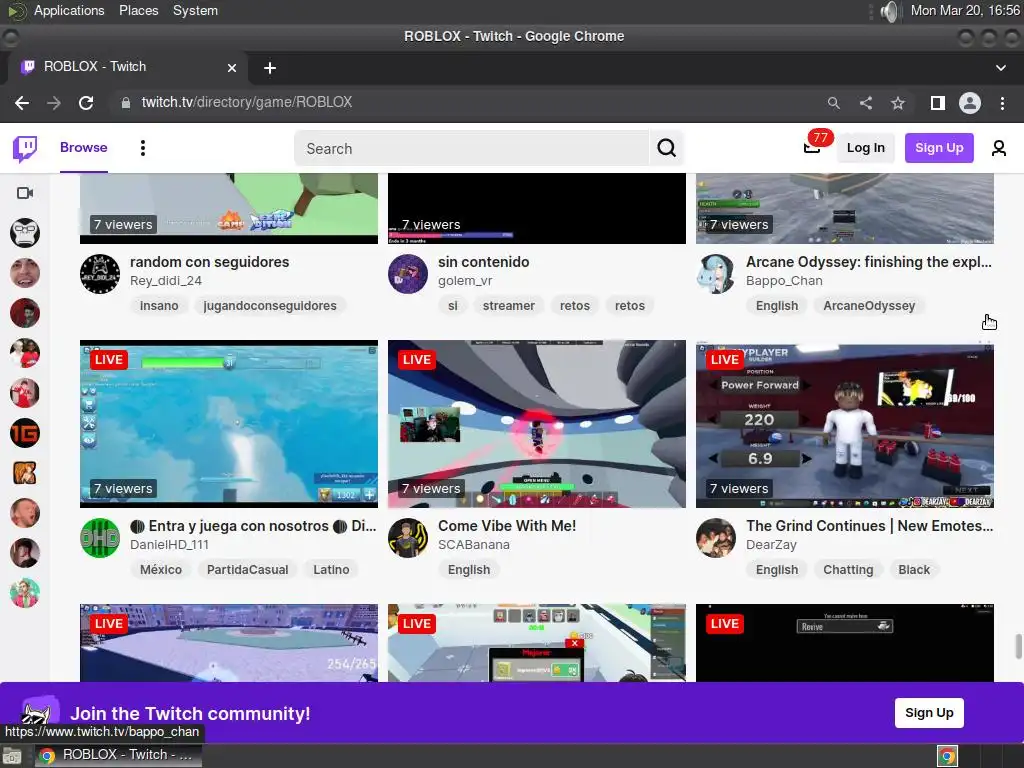
Task: Click the 'México' tag
Action: click(161, 569)
